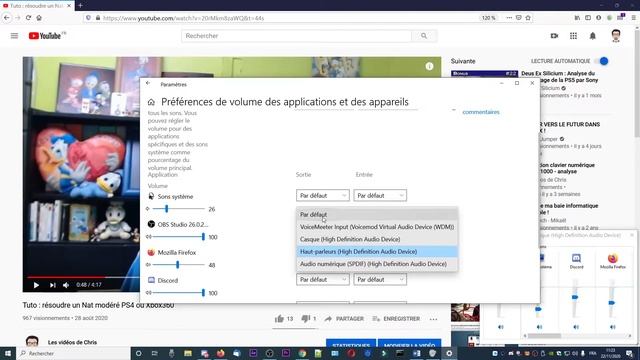
Task: Open YouTube notifications bell
Action: pyautogui.click(x=593, y=36)
